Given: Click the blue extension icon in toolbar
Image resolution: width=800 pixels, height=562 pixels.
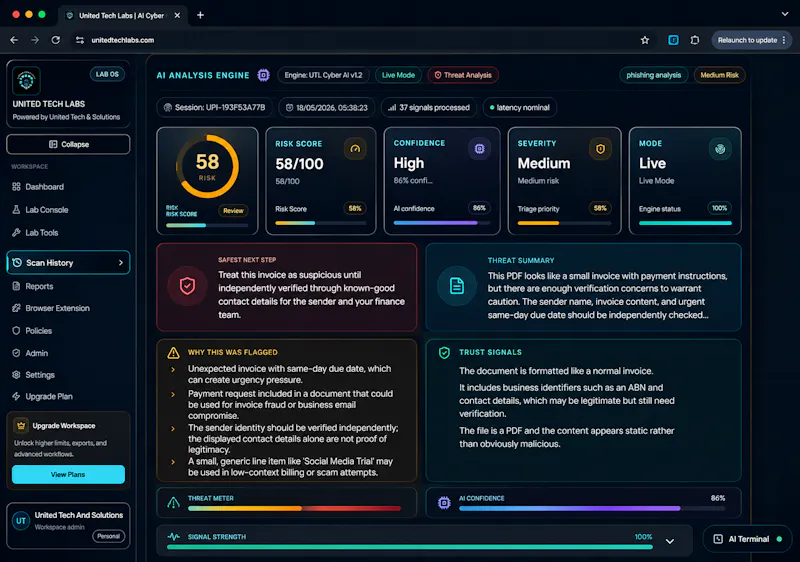Looking at the screenshot, I should coord(673,40).
